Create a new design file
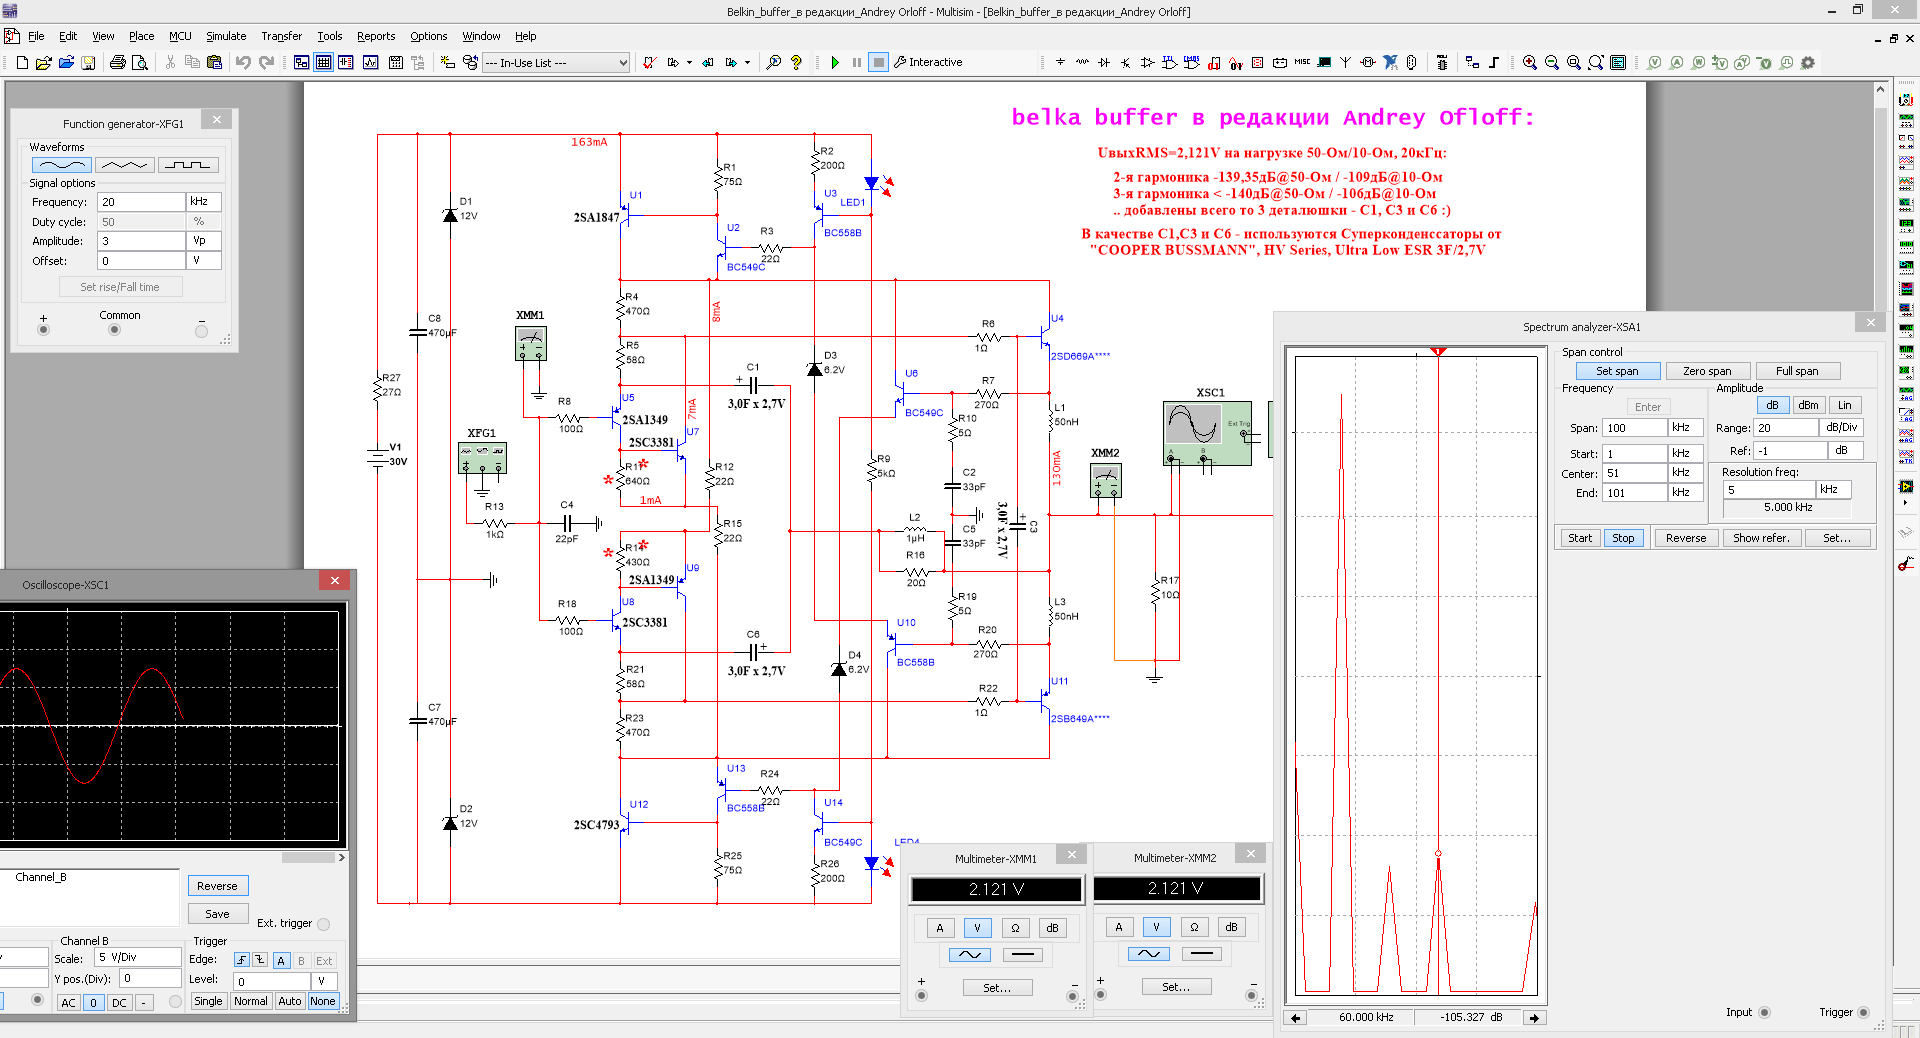The width and height of the screenshot is (1920, 1038). tap(22, 62)
